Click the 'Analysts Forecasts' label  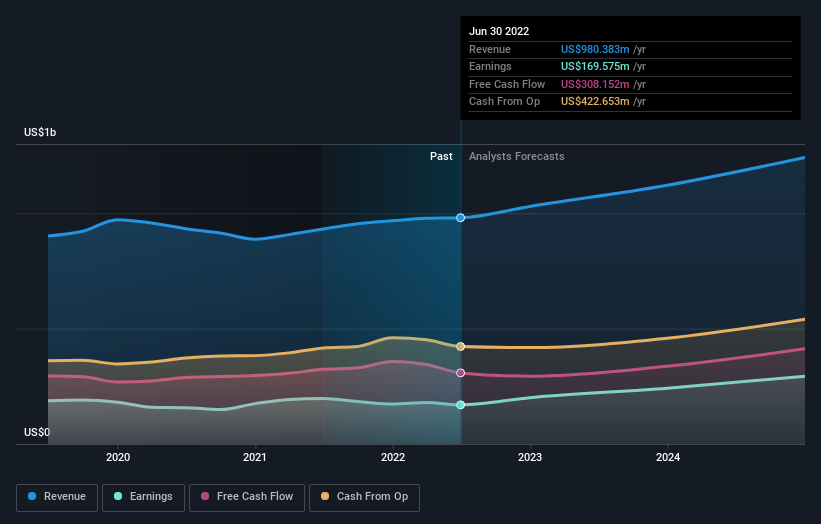516,156
